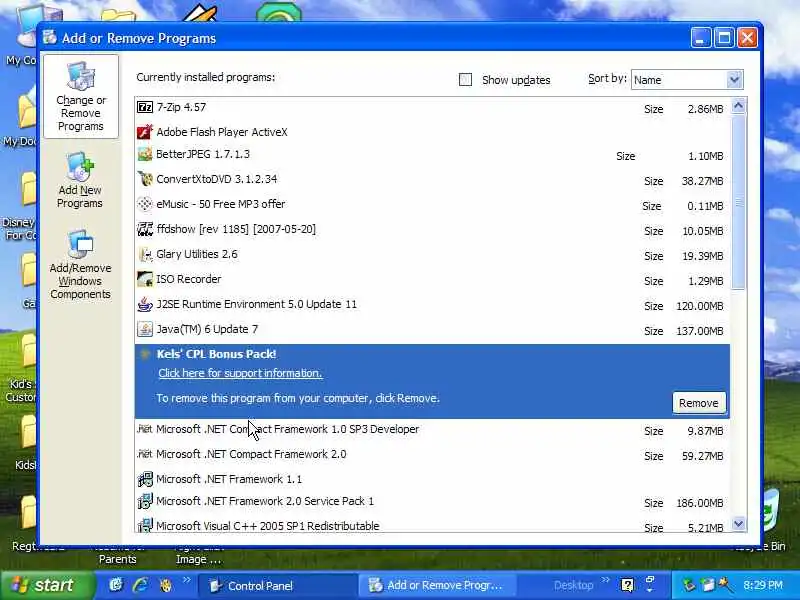This screenshot has height=600, width=800.
Task: Click the 137.00MB size value for Java 6
Action: coord(699,331)
